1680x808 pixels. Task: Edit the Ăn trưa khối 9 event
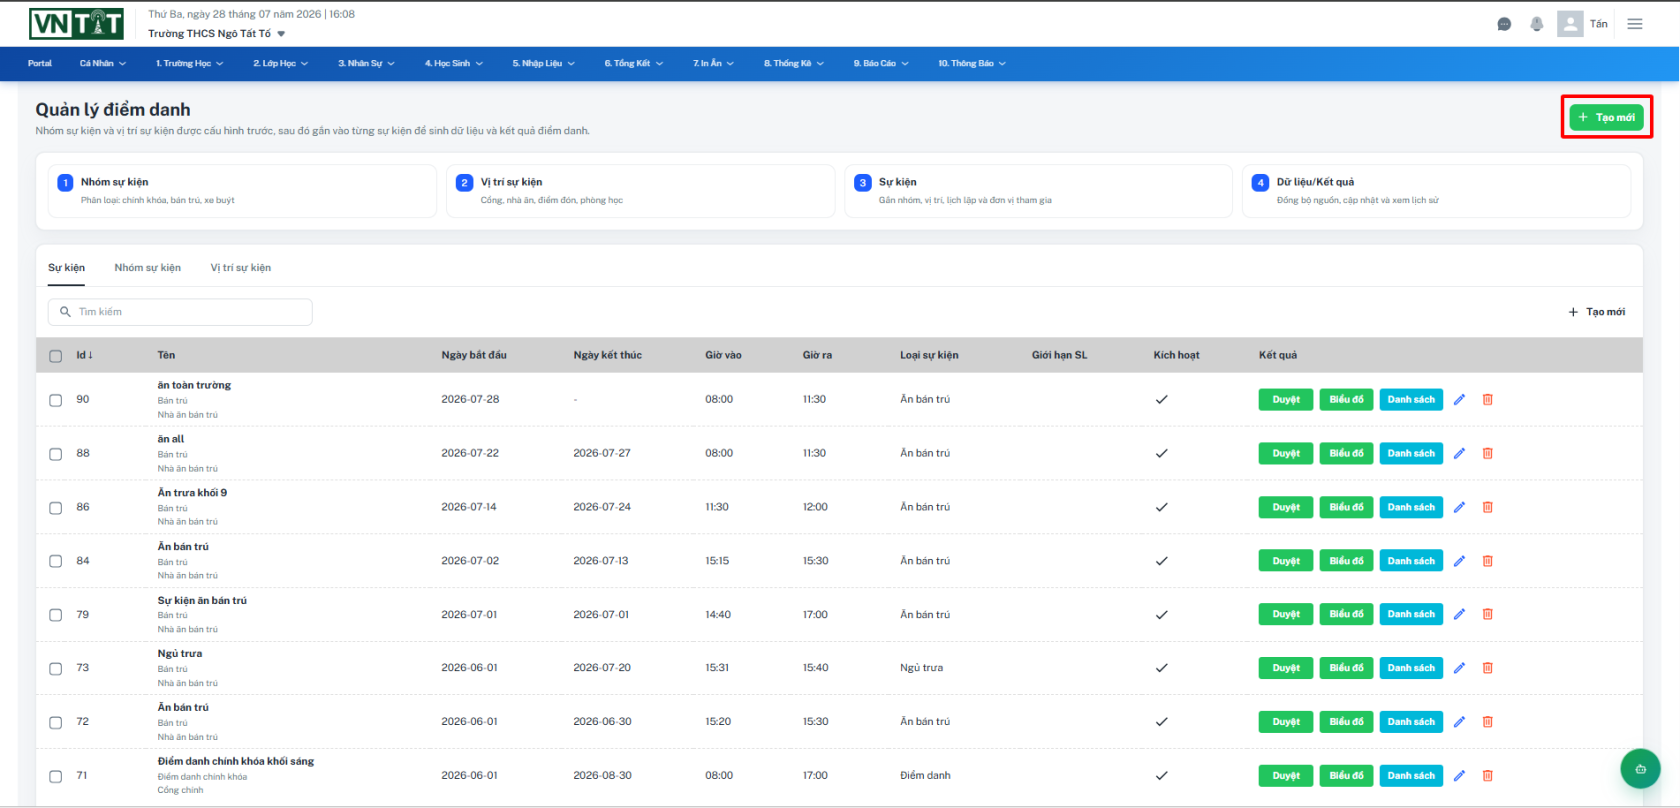1459,508
